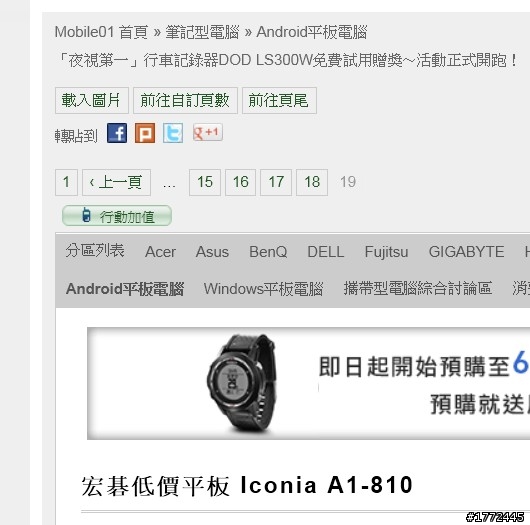Select the GIGABYTE forum section

466,252
